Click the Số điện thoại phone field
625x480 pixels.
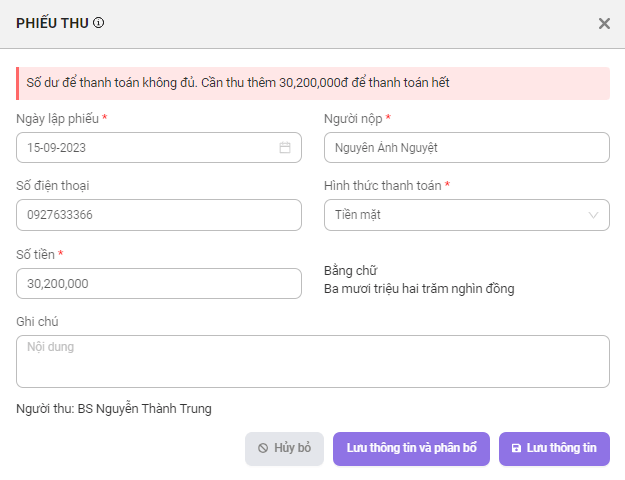click(159, 215)
